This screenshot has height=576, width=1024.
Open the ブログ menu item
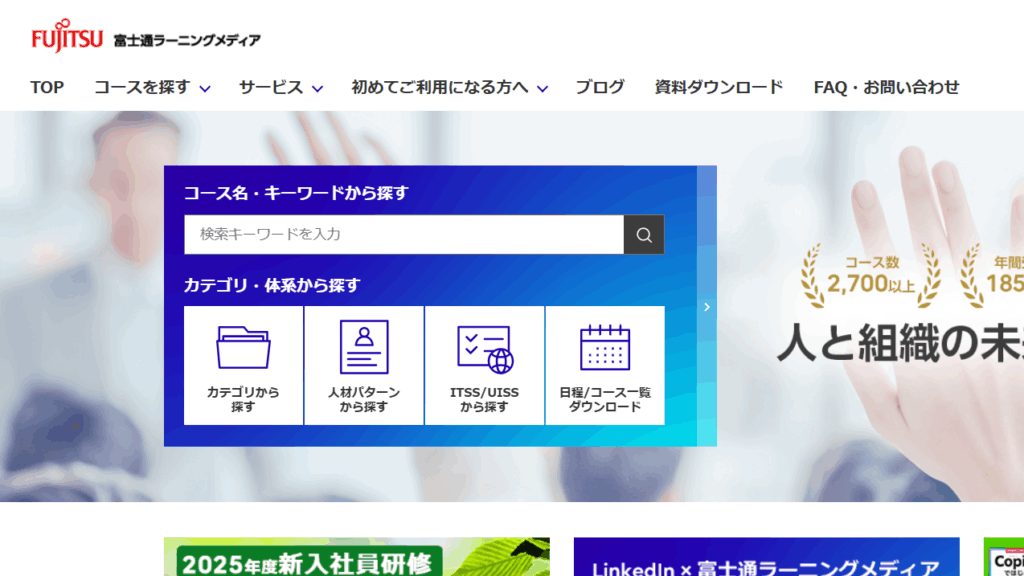(x=600, y=88)
